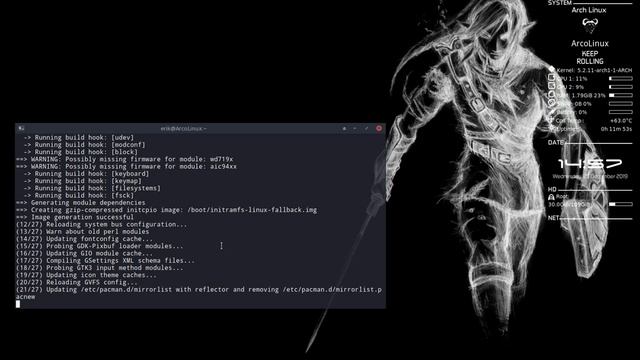Image resolution: width=640 pixels, height=360 pixels.
Task: Click '(16/27) Updating GIO module cache' line
Action: (84, 253)
